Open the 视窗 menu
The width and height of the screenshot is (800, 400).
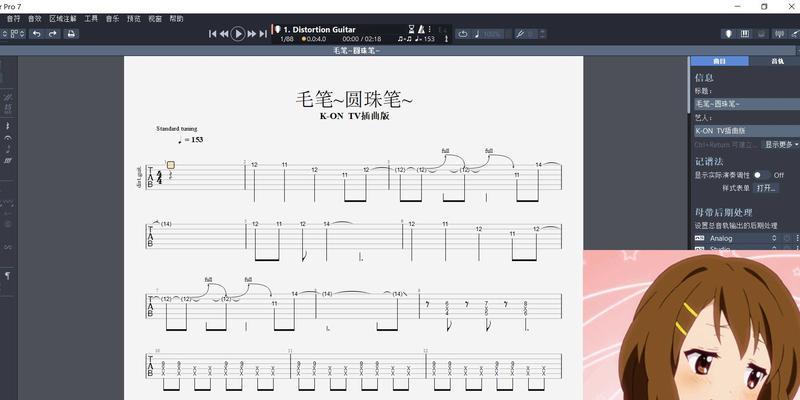click(155, 18)
